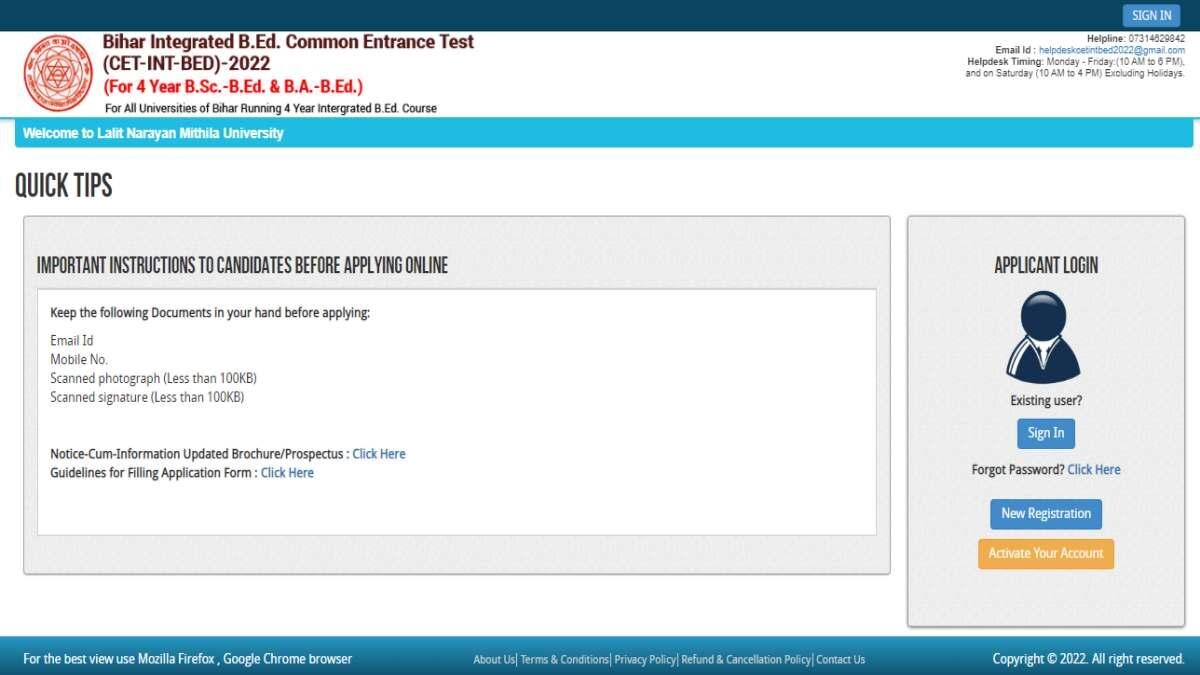Open the About Us footer link
The image size is (1200, 675).
[x=492, y=659]
